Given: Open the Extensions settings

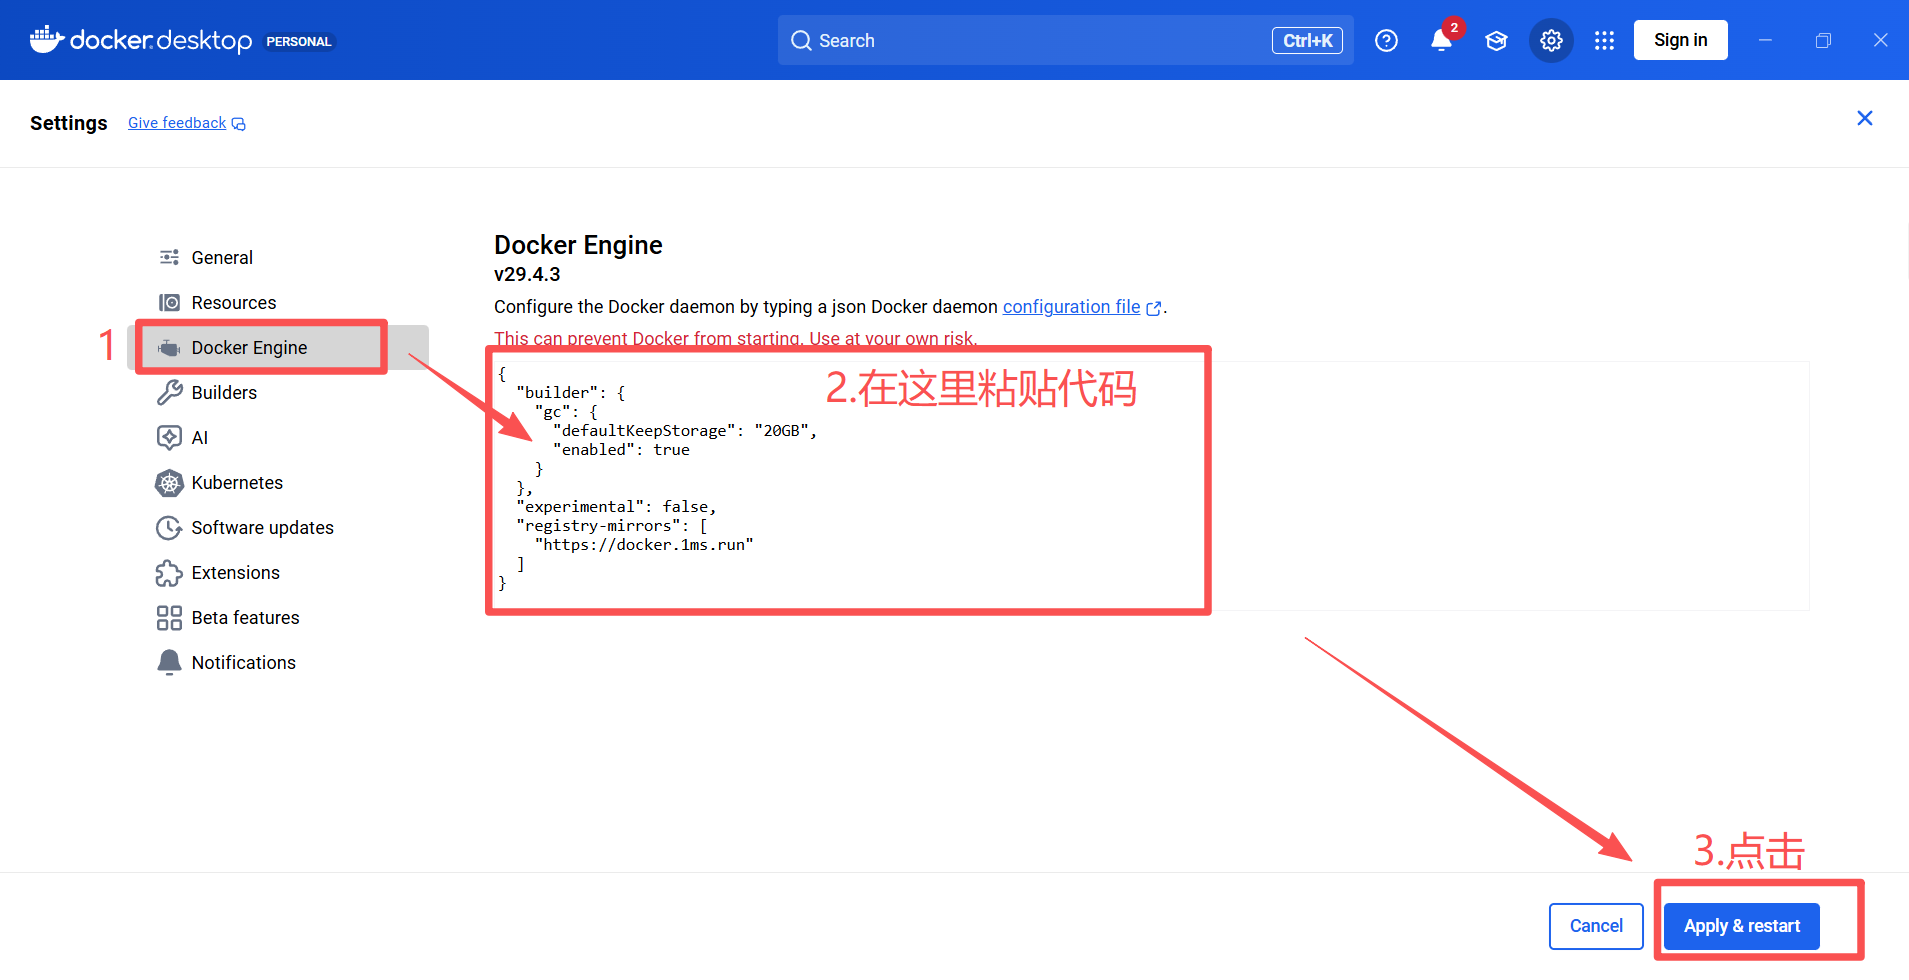Looking at the screenshot, I should click(x=278, y=572).
